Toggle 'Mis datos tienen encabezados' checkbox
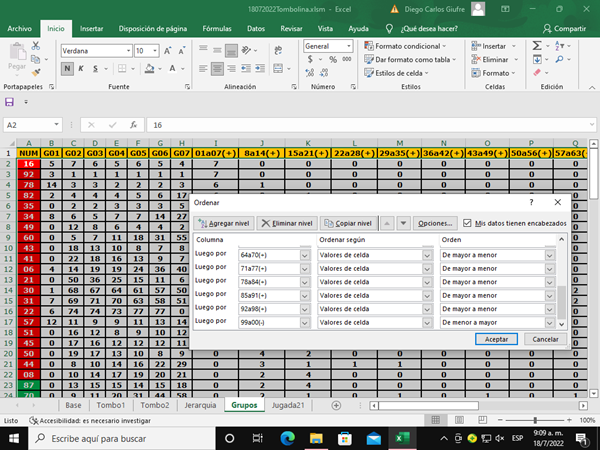600x450 pixels. pyautogui.click(x=467, y=223)
